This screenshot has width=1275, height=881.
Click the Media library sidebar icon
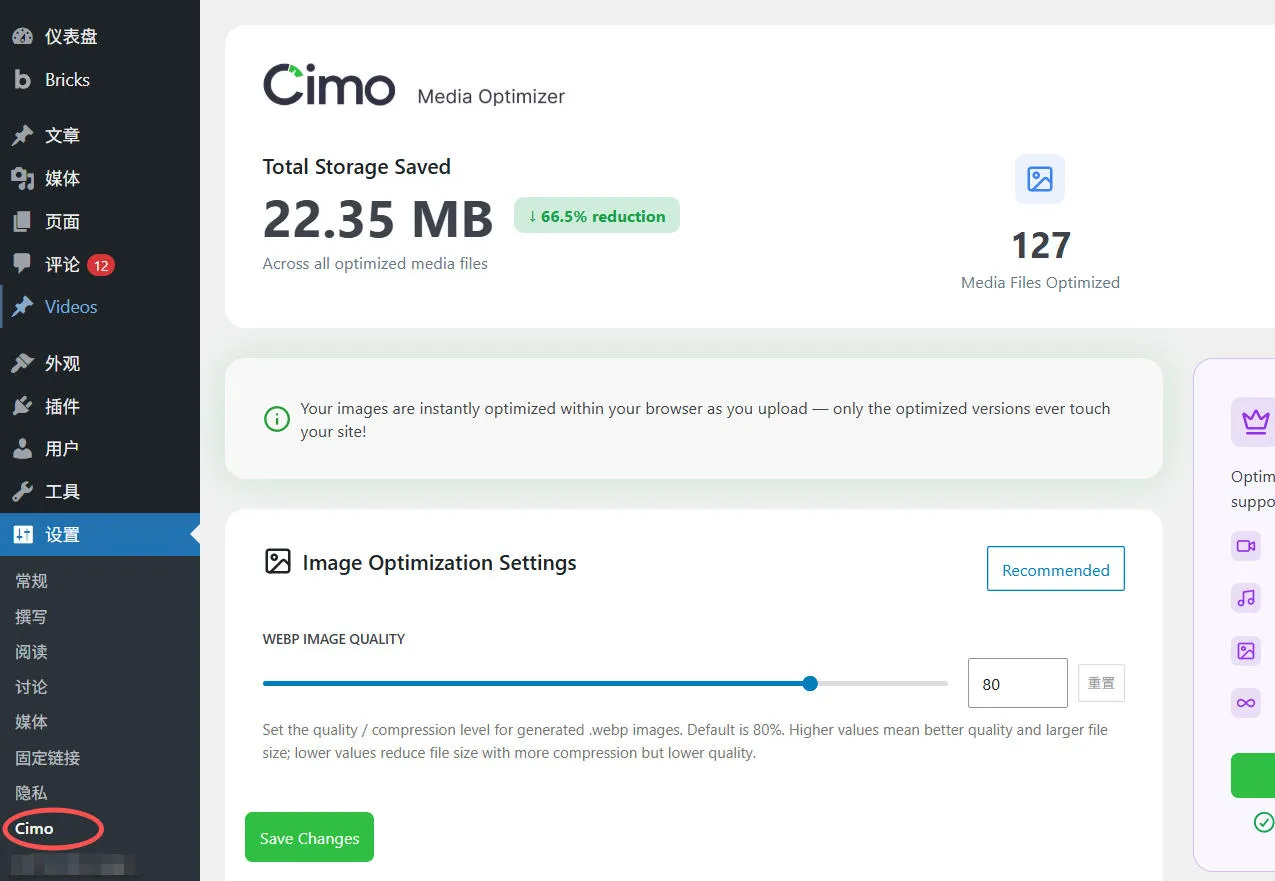coord(22,179)
